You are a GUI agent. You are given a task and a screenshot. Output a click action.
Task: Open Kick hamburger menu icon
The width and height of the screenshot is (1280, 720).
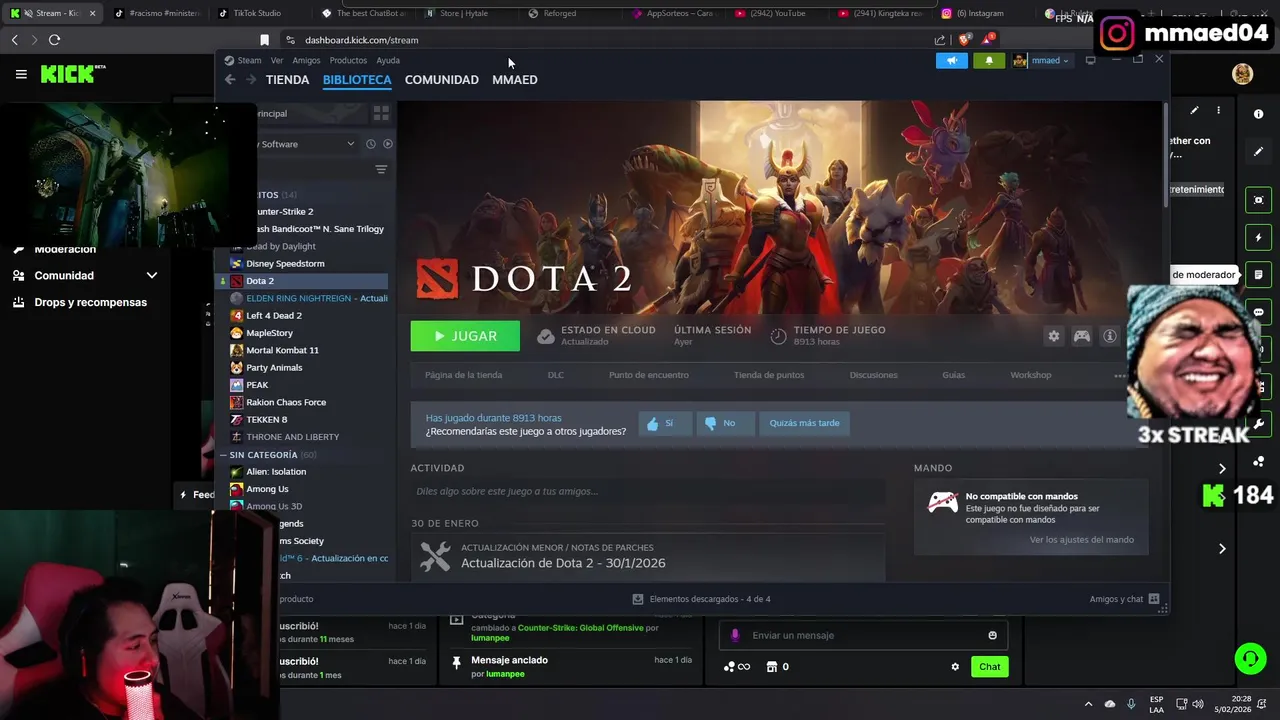(21, 74)
